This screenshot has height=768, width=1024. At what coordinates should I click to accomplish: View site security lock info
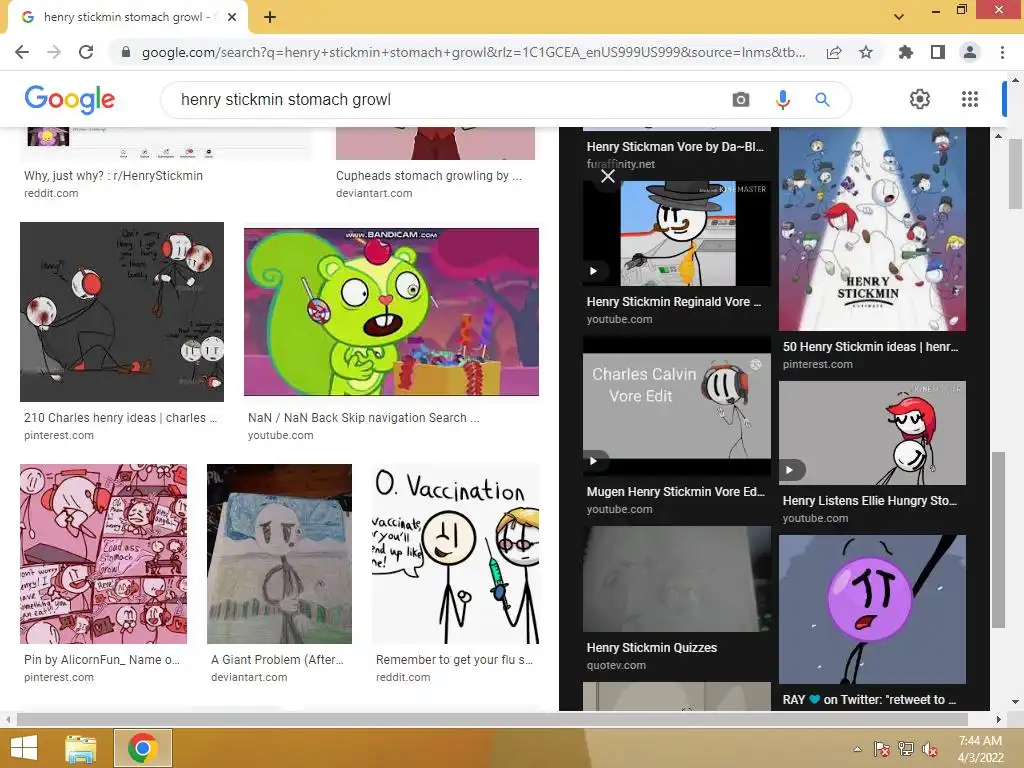126,52
